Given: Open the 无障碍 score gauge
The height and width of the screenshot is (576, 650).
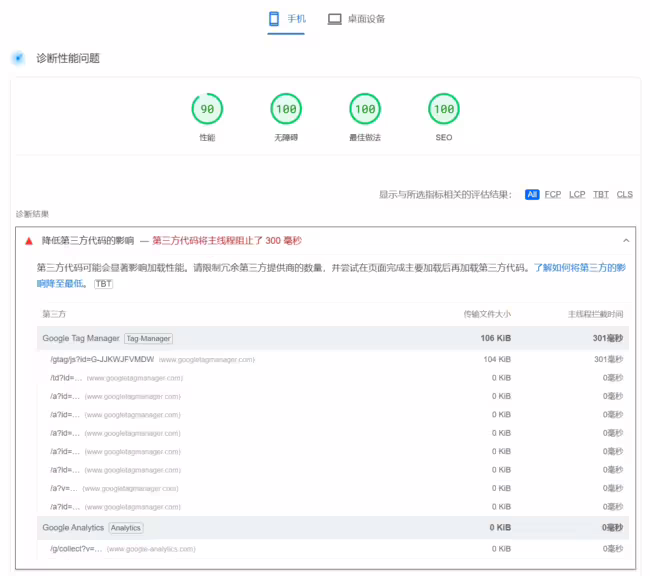Looking at the screenshot, I should pos(286,109).
